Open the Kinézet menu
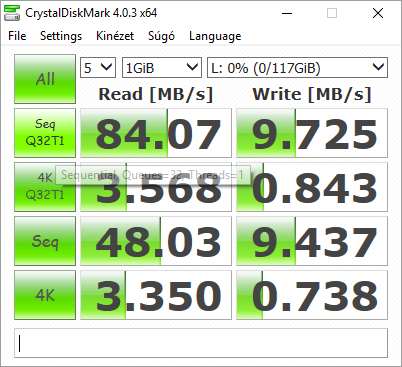The width and height of the screenshot is (402, 367). pyautogui.click(x=115, y=36)
